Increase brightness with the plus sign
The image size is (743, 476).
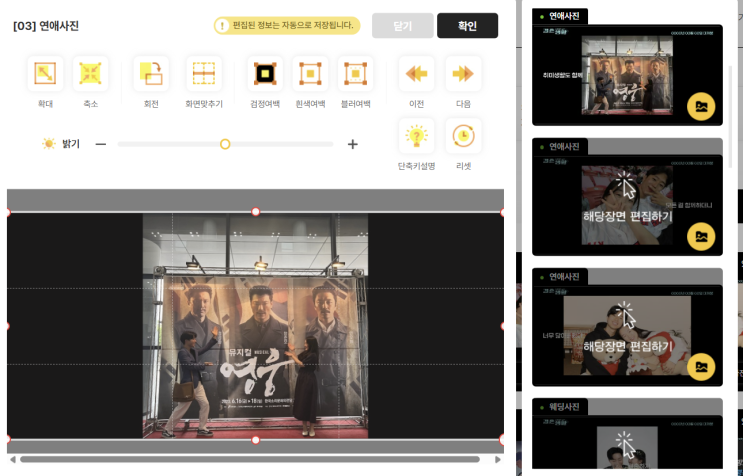tap(353, 144)
